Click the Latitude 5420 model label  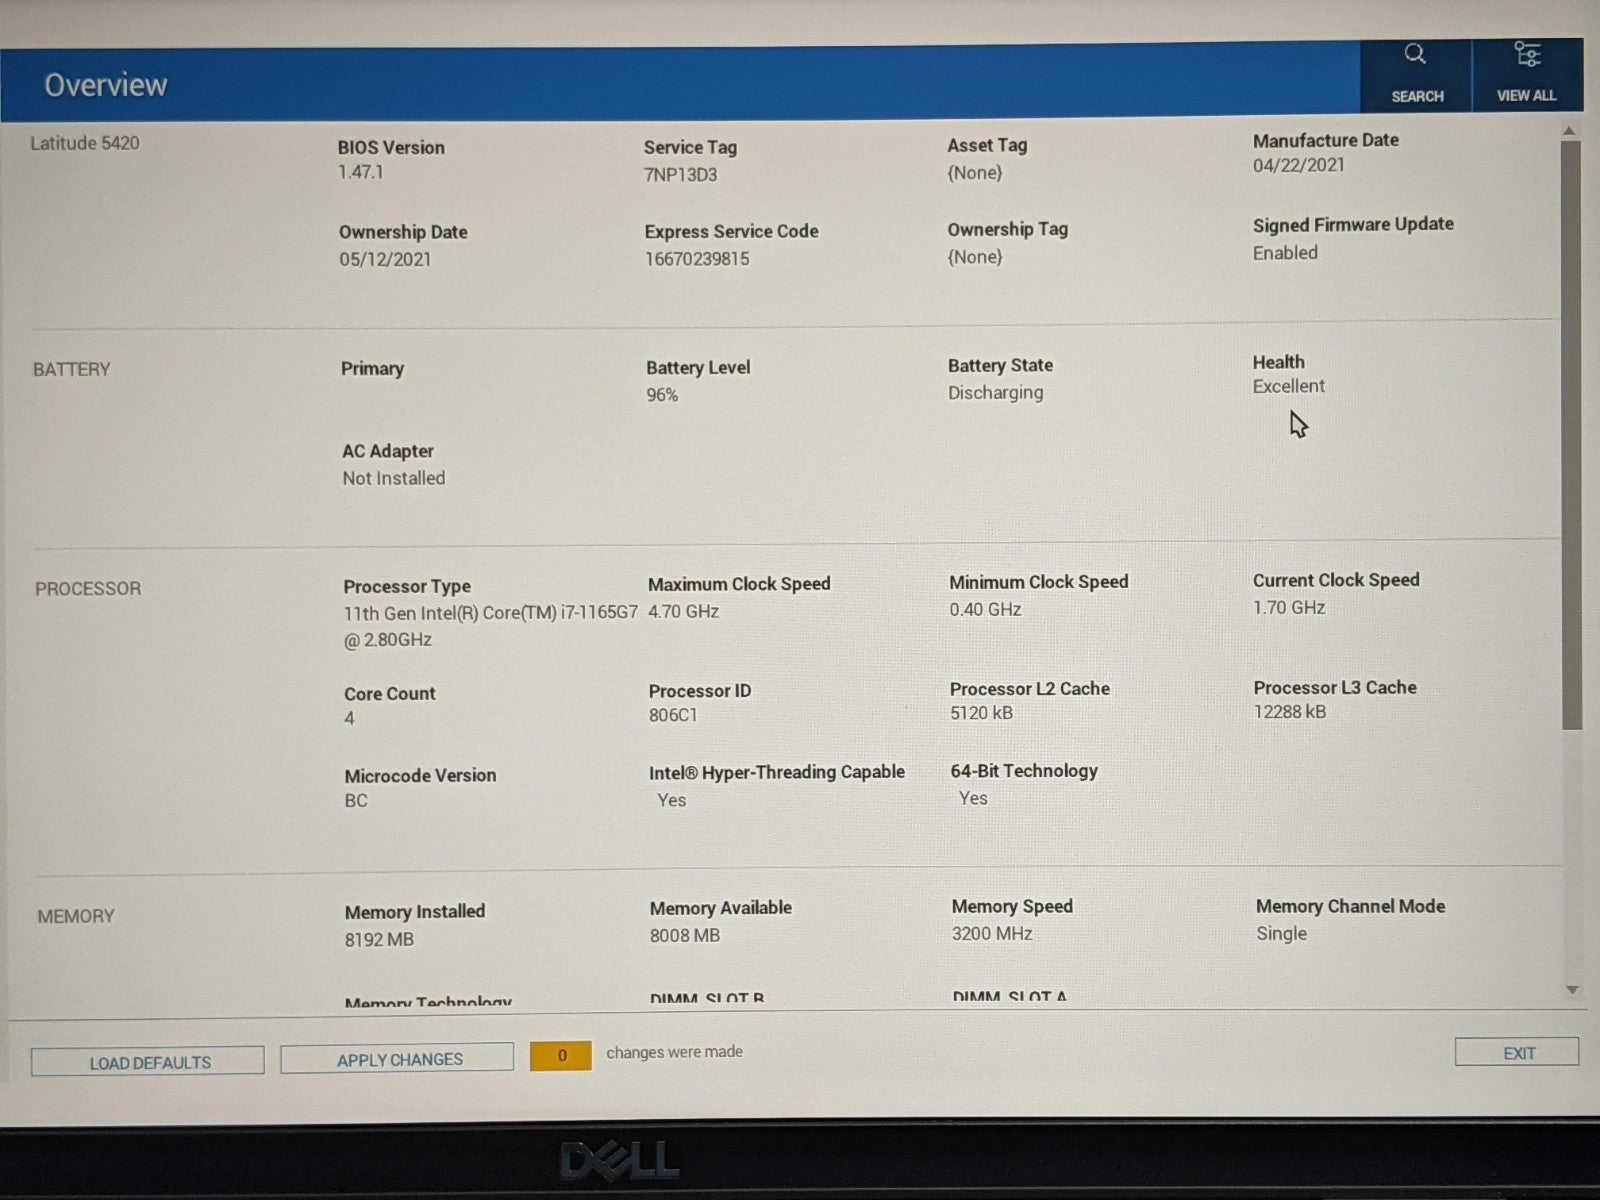[x=85, y=143]
